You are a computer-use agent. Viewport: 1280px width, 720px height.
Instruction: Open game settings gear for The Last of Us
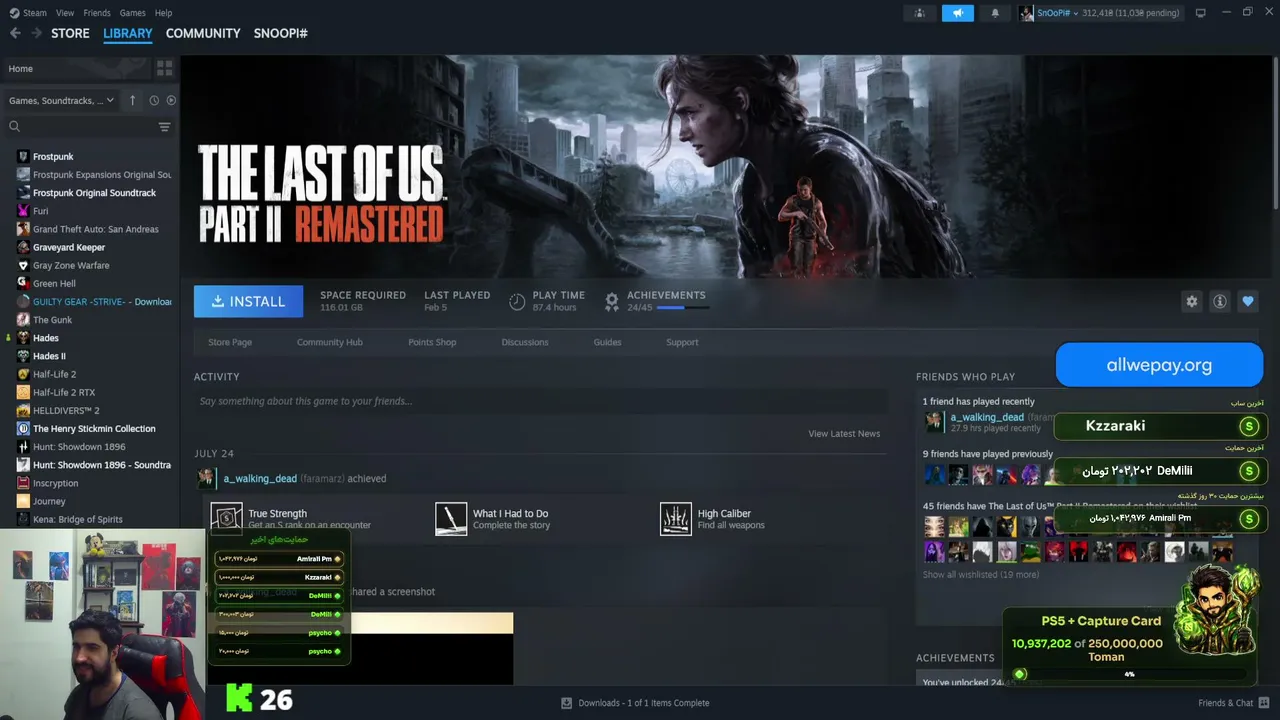(x=1191, y=301)
